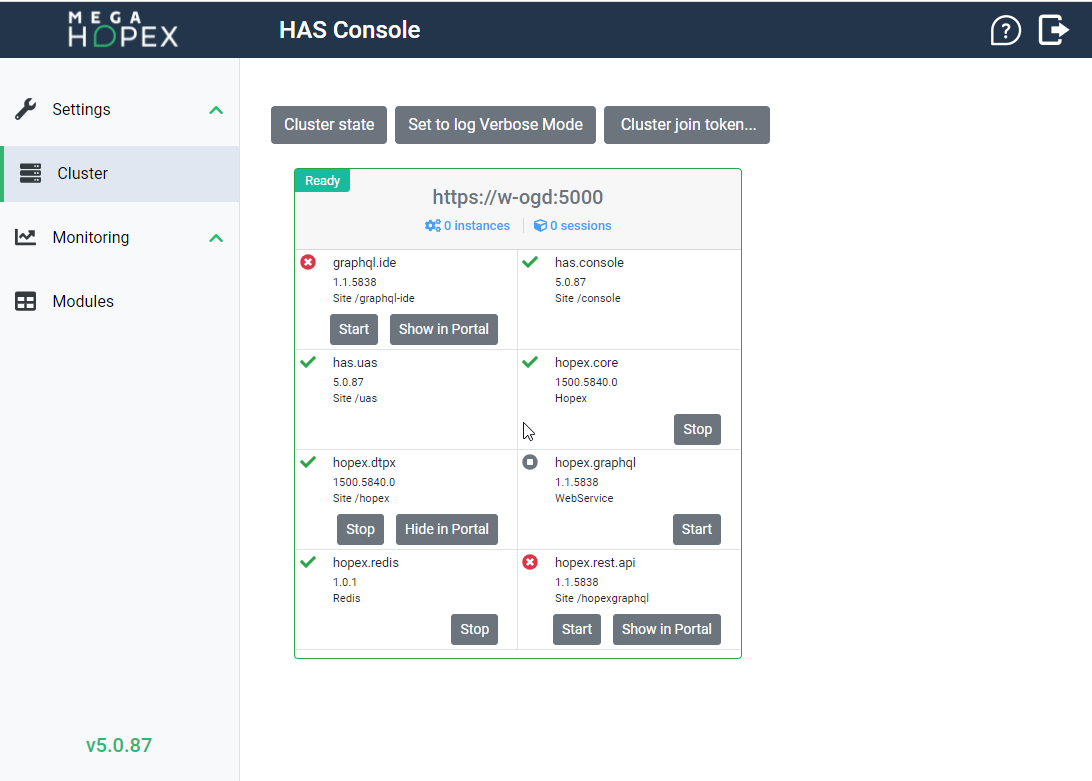Click the Monitoring chart icon
Viewport: 1092px width, 781px height.
(x=26, y=238)
